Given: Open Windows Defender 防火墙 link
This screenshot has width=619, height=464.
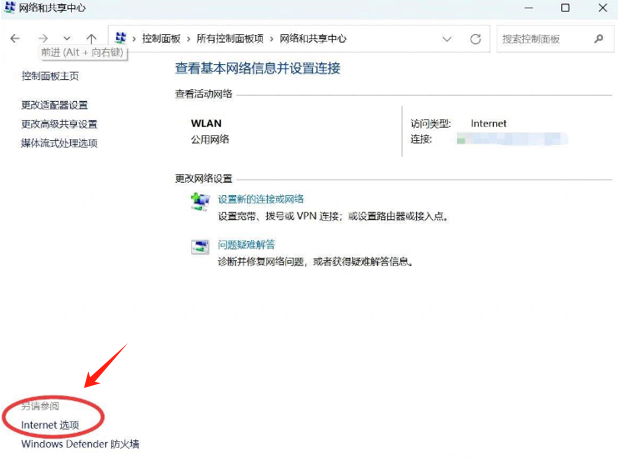Looking at the screenshot, I should coord(80,444).
